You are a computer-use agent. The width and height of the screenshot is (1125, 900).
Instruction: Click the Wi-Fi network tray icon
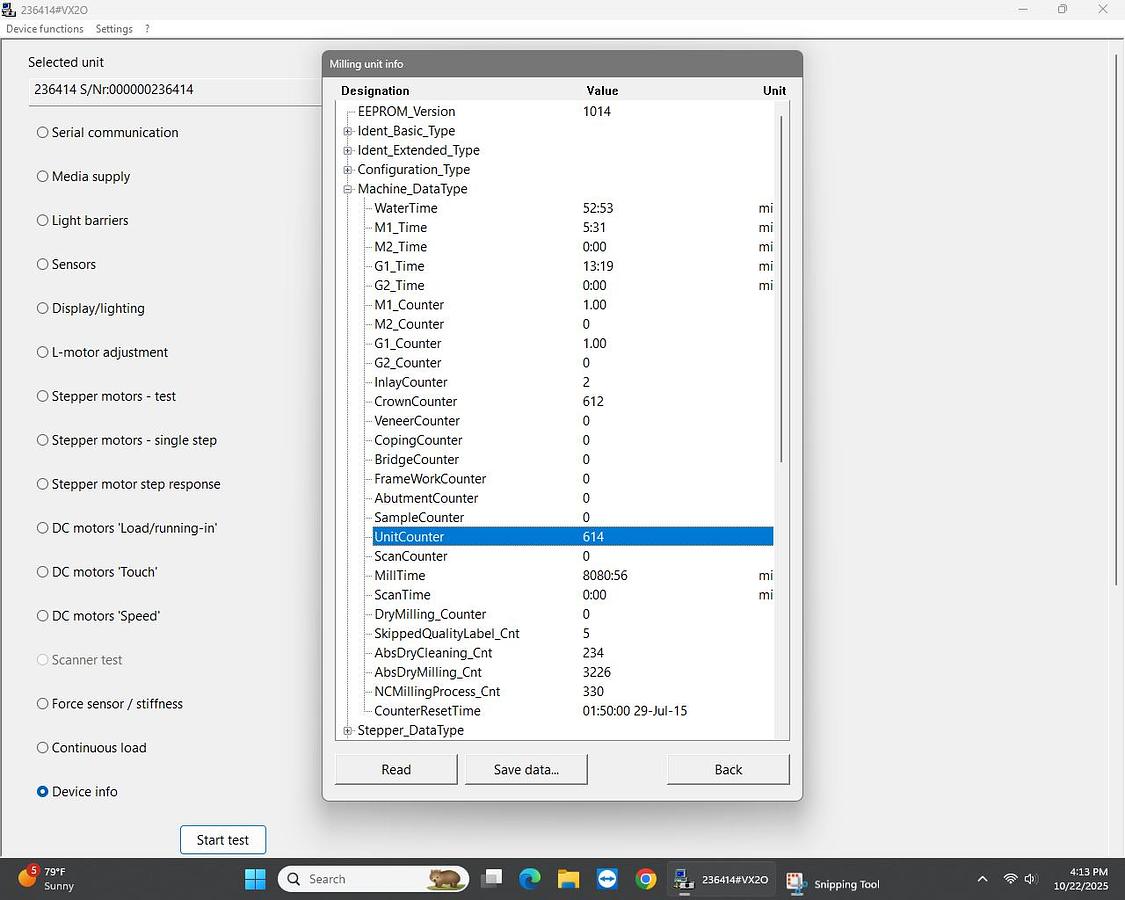click(x=1010, y=879)
